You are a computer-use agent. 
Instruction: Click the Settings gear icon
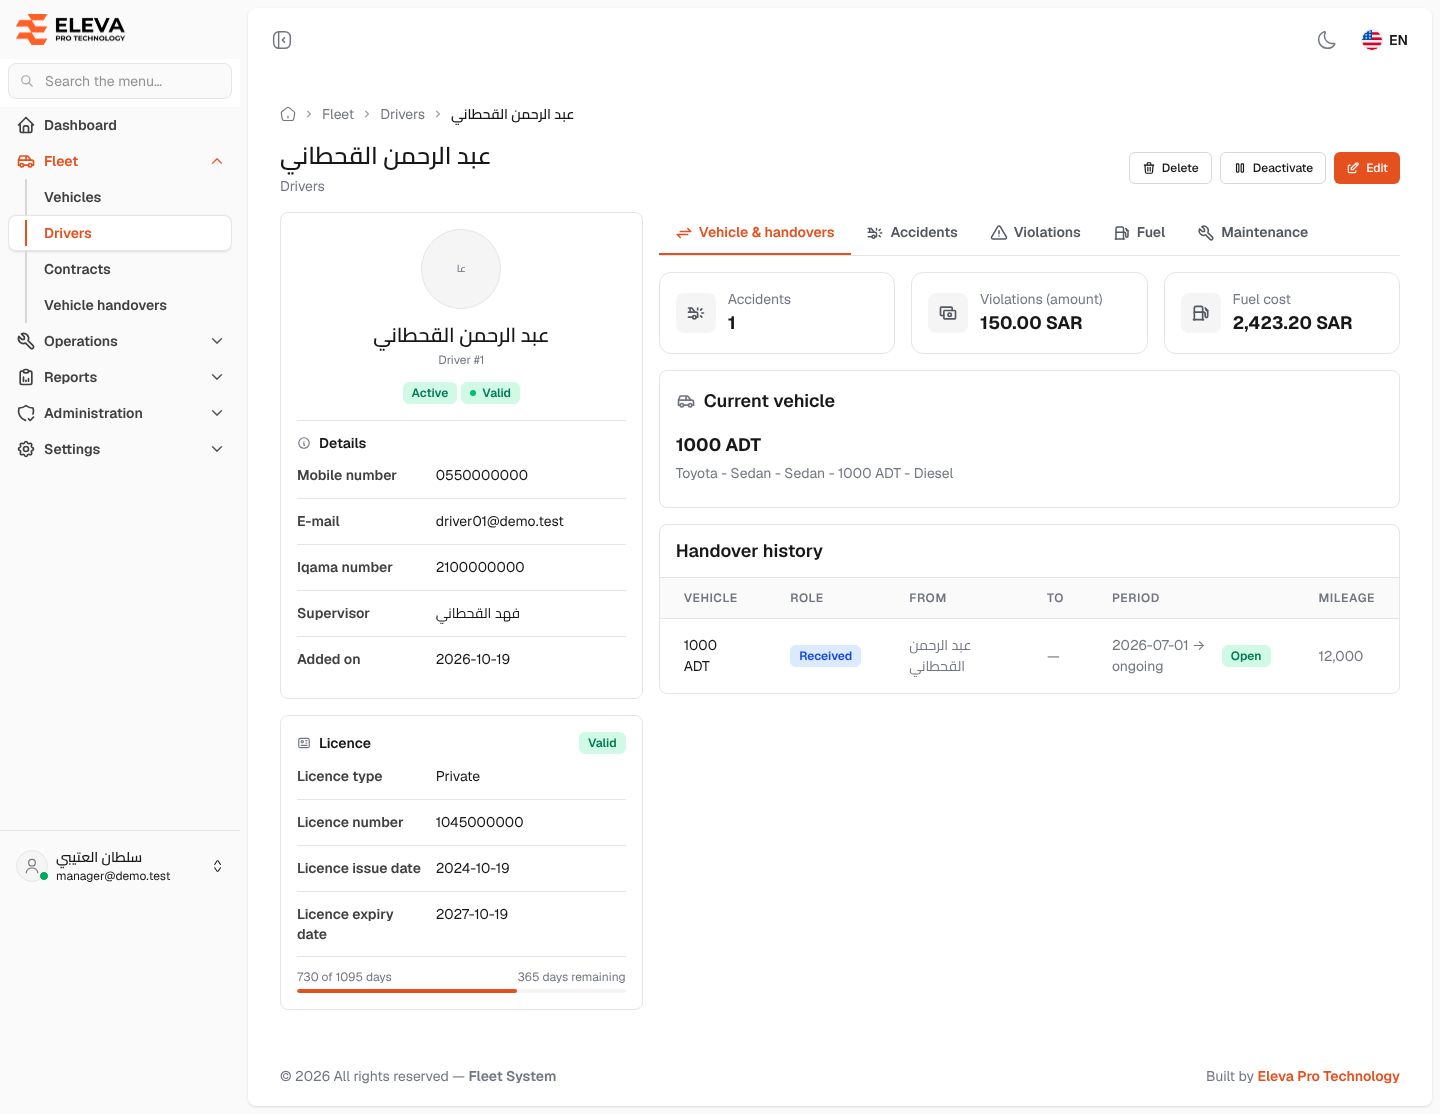click(26, 449)
